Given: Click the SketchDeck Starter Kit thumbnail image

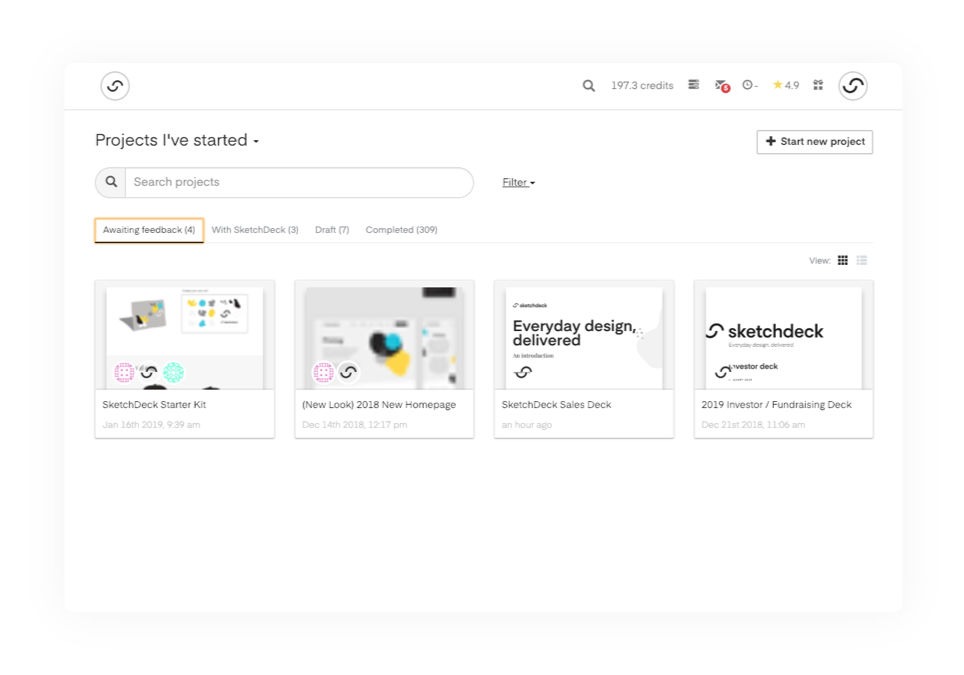Looking at the screenshot, I should pos(184,337).
